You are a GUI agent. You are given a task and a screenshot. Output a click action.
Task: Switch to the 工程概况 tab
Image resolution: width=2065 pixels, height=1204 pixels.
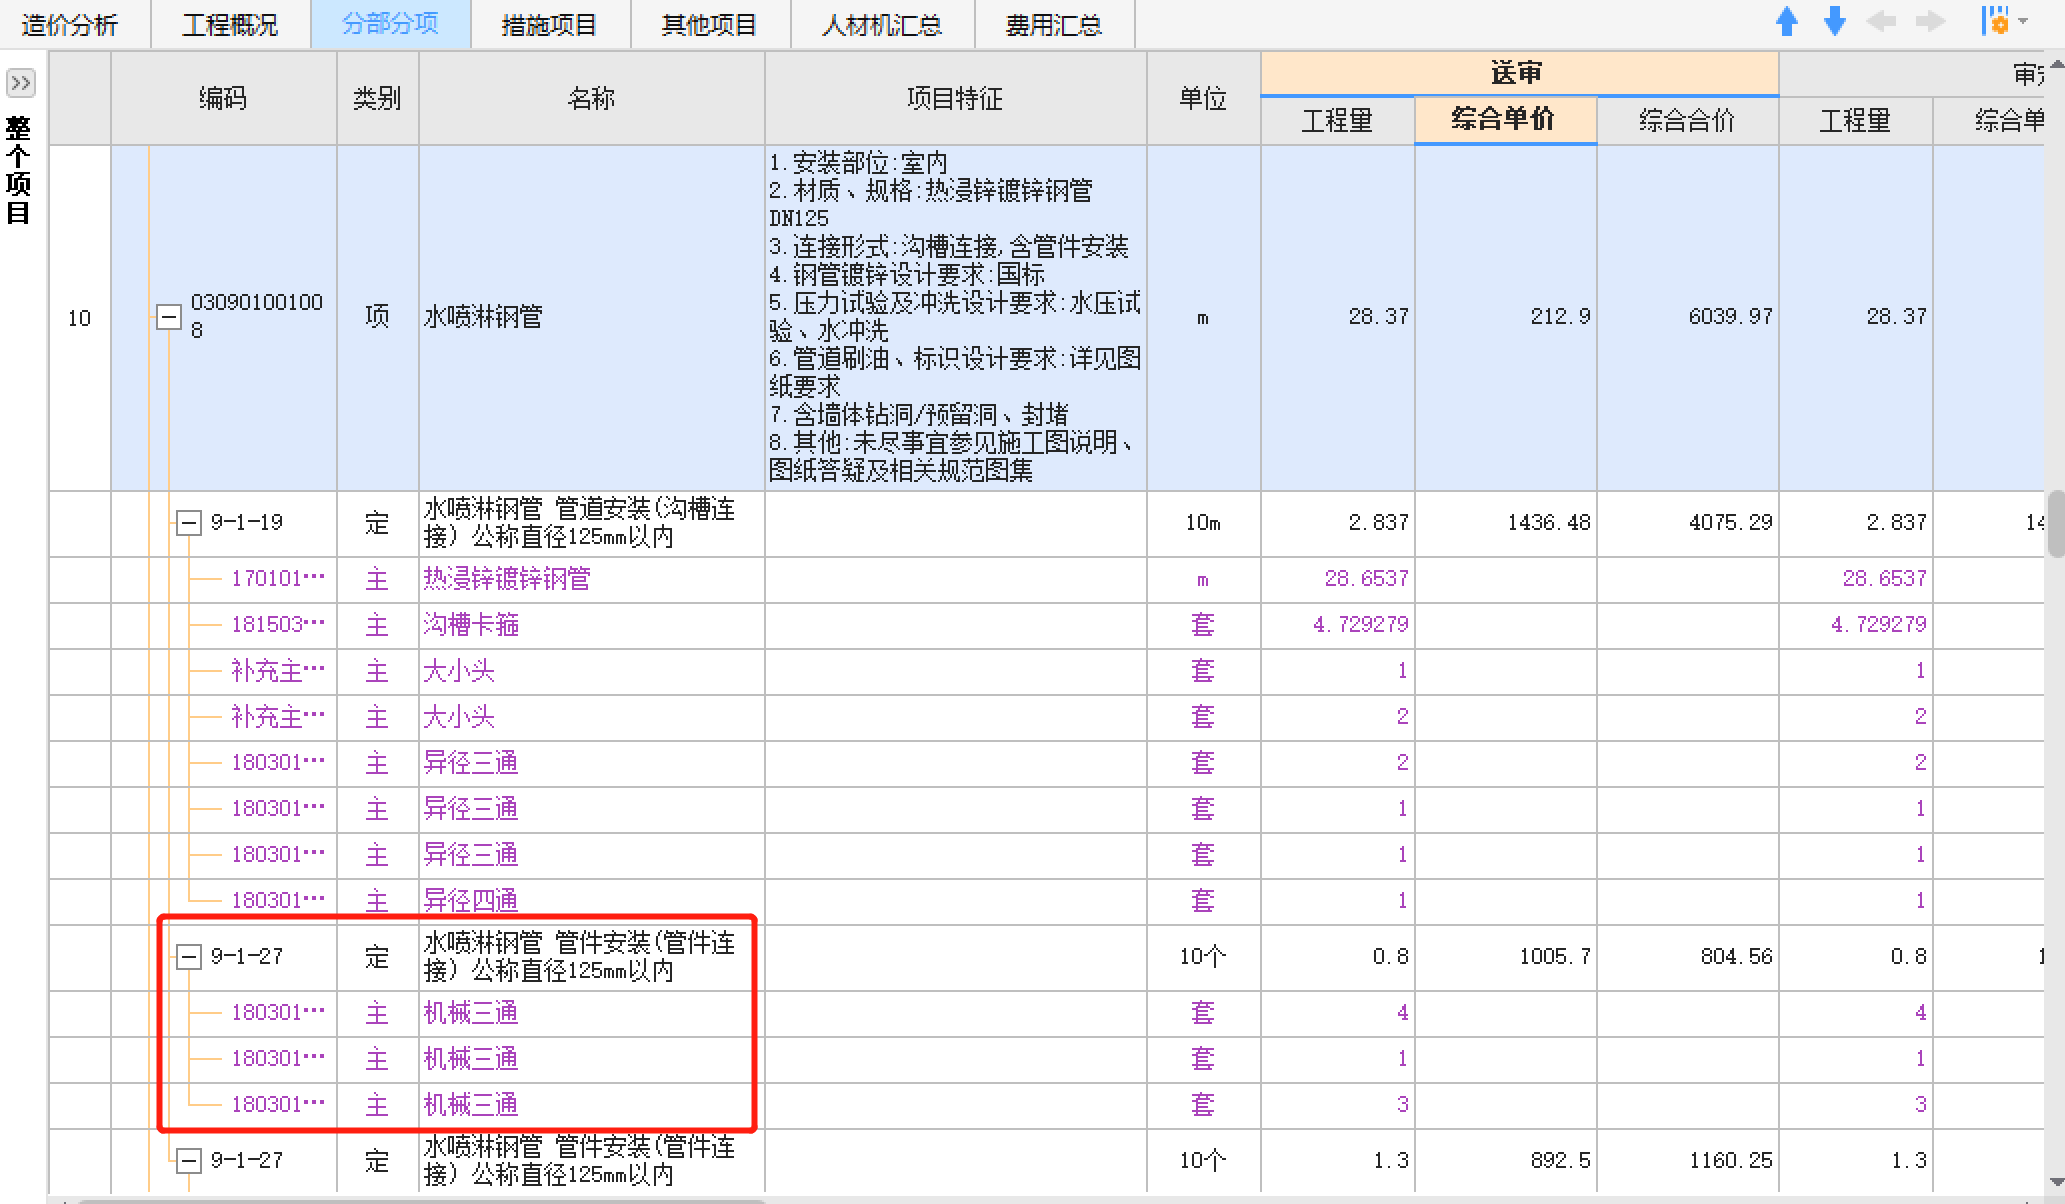(231, 25)
